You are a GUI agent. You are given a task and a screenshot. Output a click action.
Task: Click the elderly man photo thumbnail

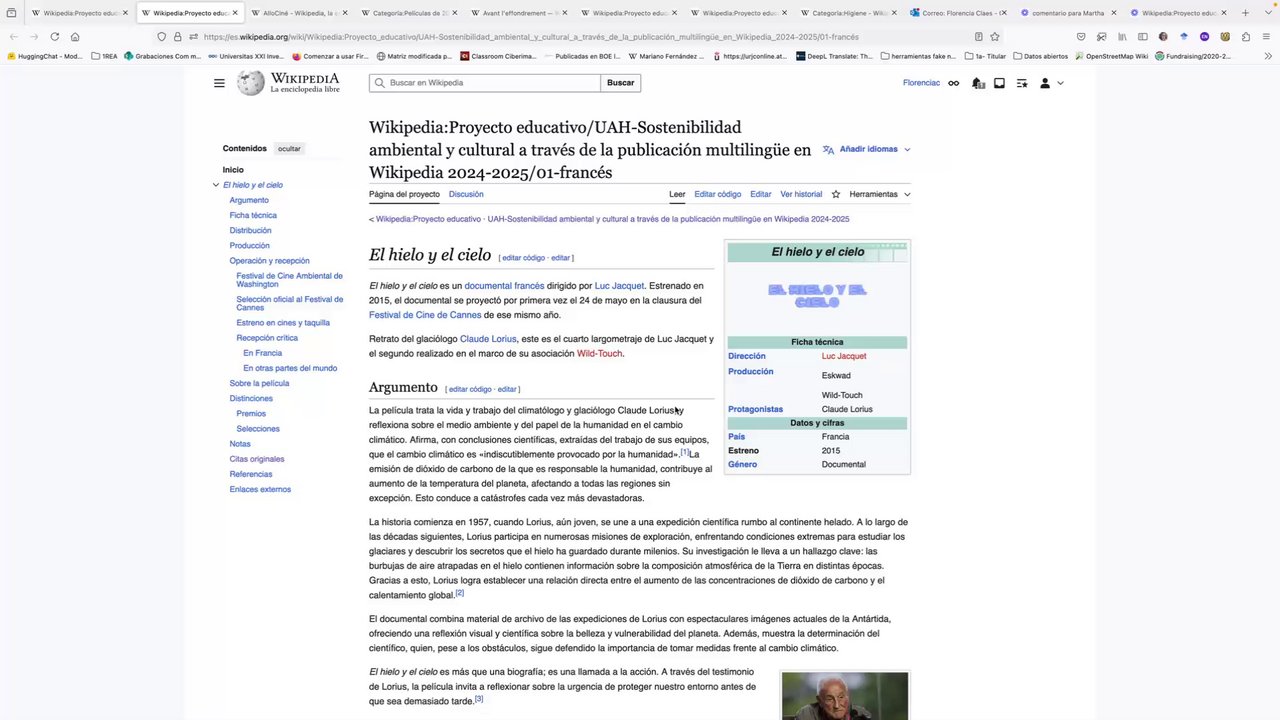[x=845, y=695]
